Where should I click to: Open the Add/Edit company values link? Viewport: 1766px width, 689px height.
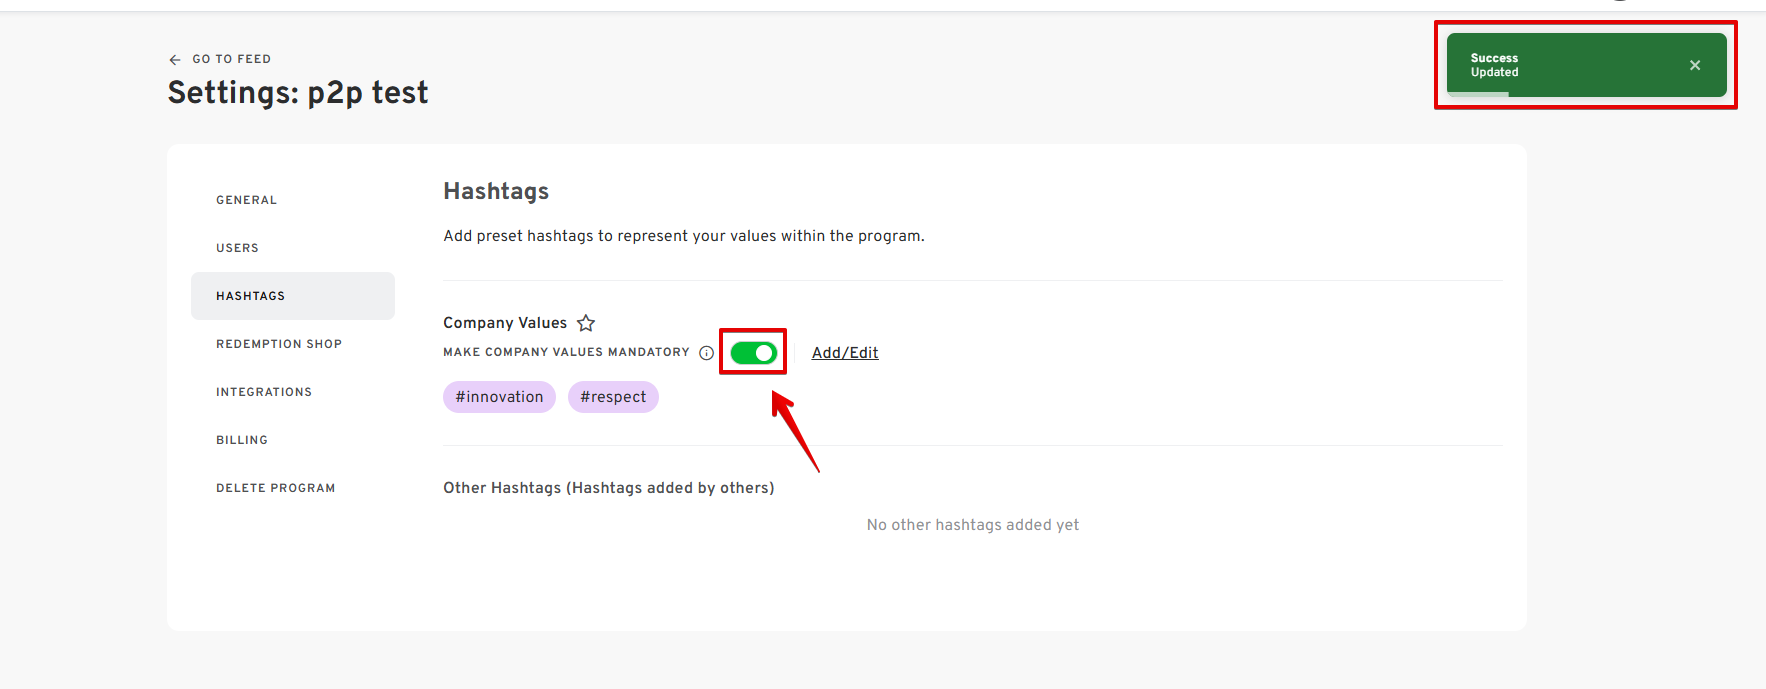[x=845, y=353]
